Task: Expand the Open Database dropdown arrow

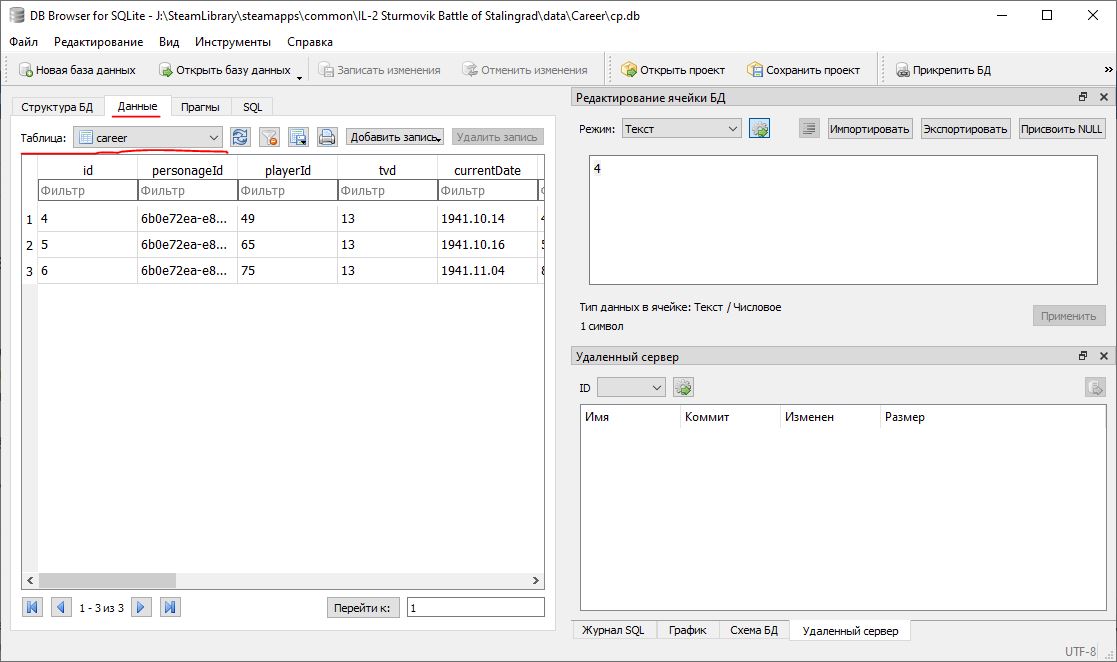Action: pyautogui.click(x=300, y=77)
